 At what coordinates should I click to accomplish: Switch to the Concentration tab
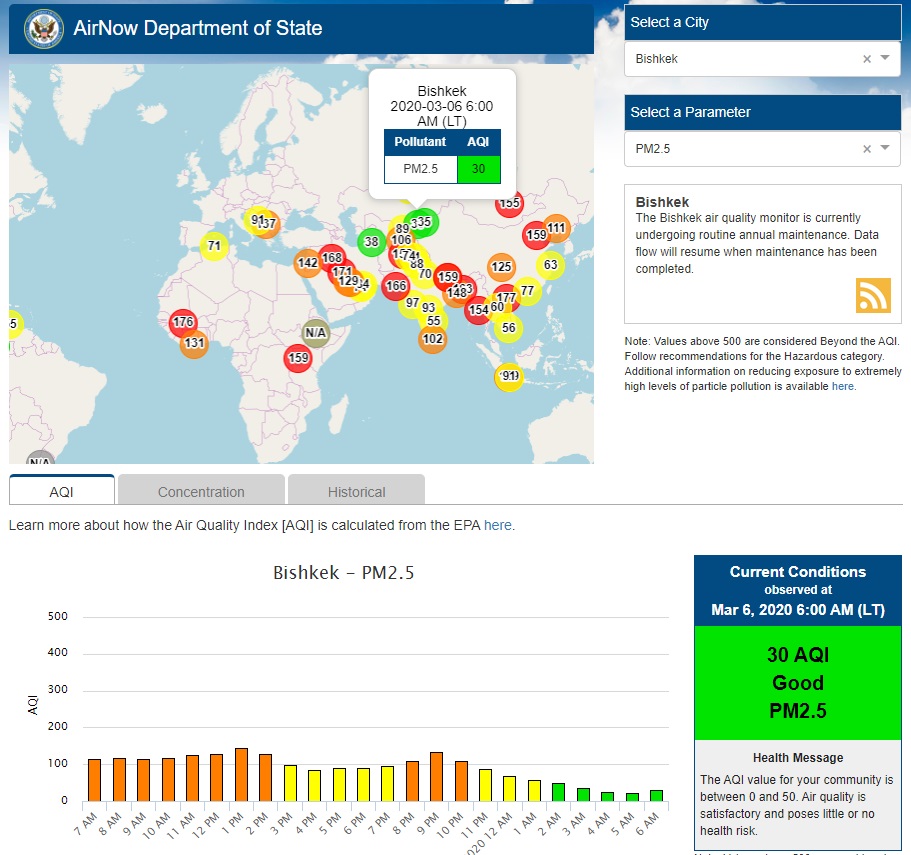[x=201, y=492]
